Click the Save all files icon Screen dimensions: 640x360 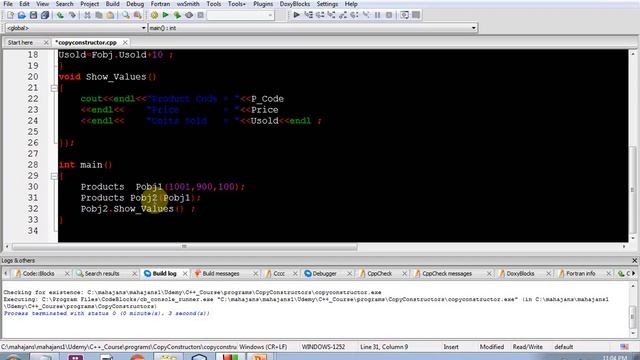[45, 15]
